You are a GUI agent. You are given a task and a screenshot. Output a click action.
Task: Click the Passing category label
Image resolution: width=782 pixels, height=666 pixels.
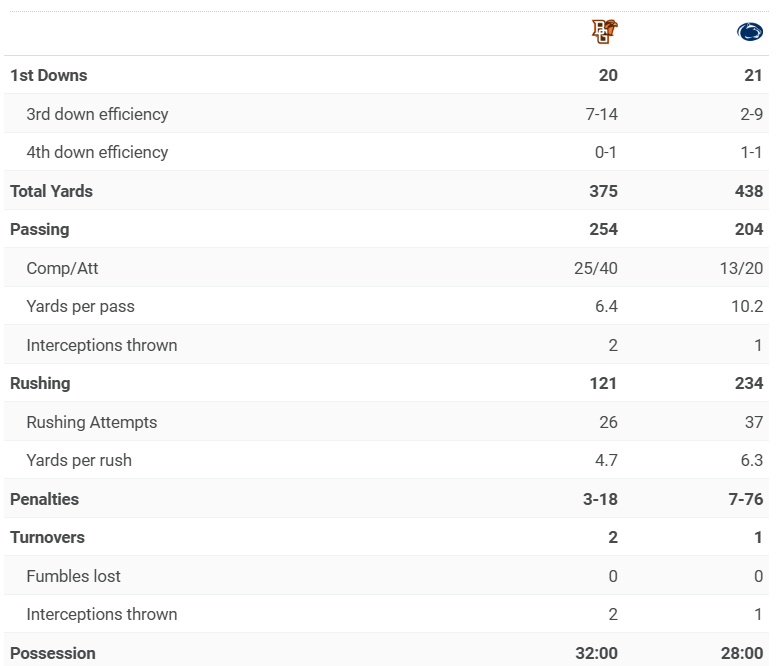40,230
